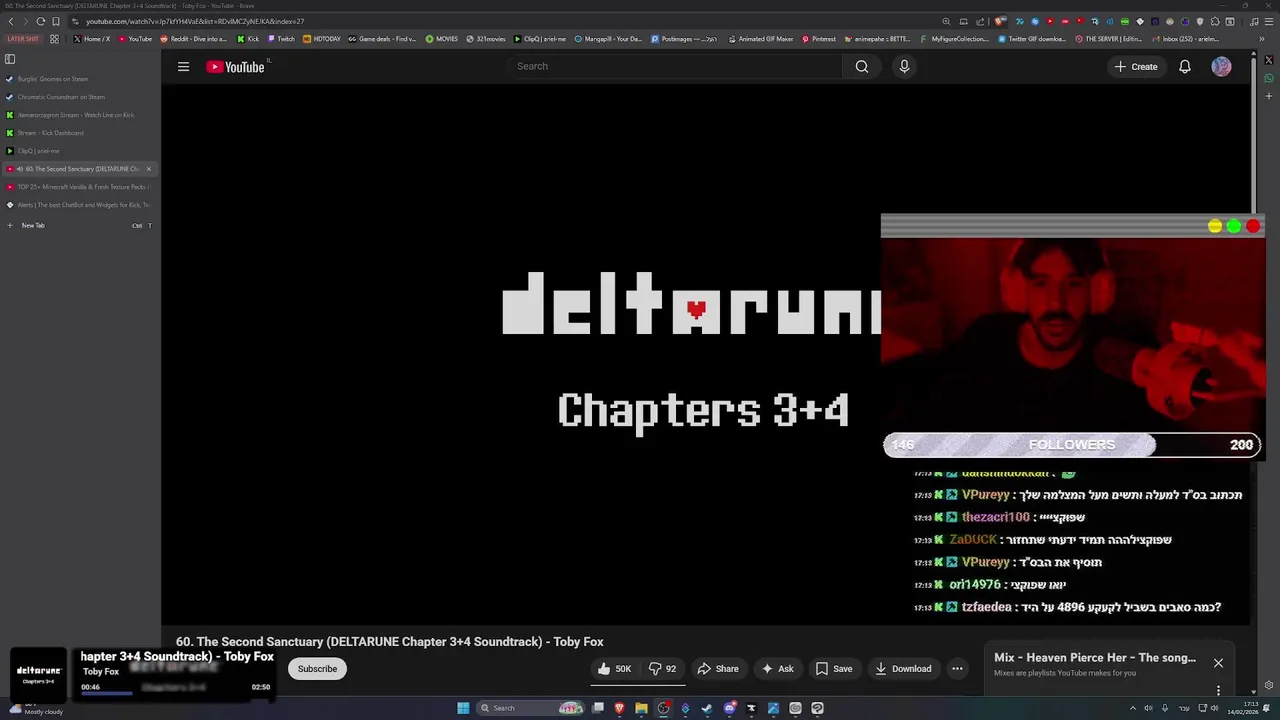Open the HDTODAY bookmark
Image resolution: width=1280 pixels, height=720 pixels.
322,39
